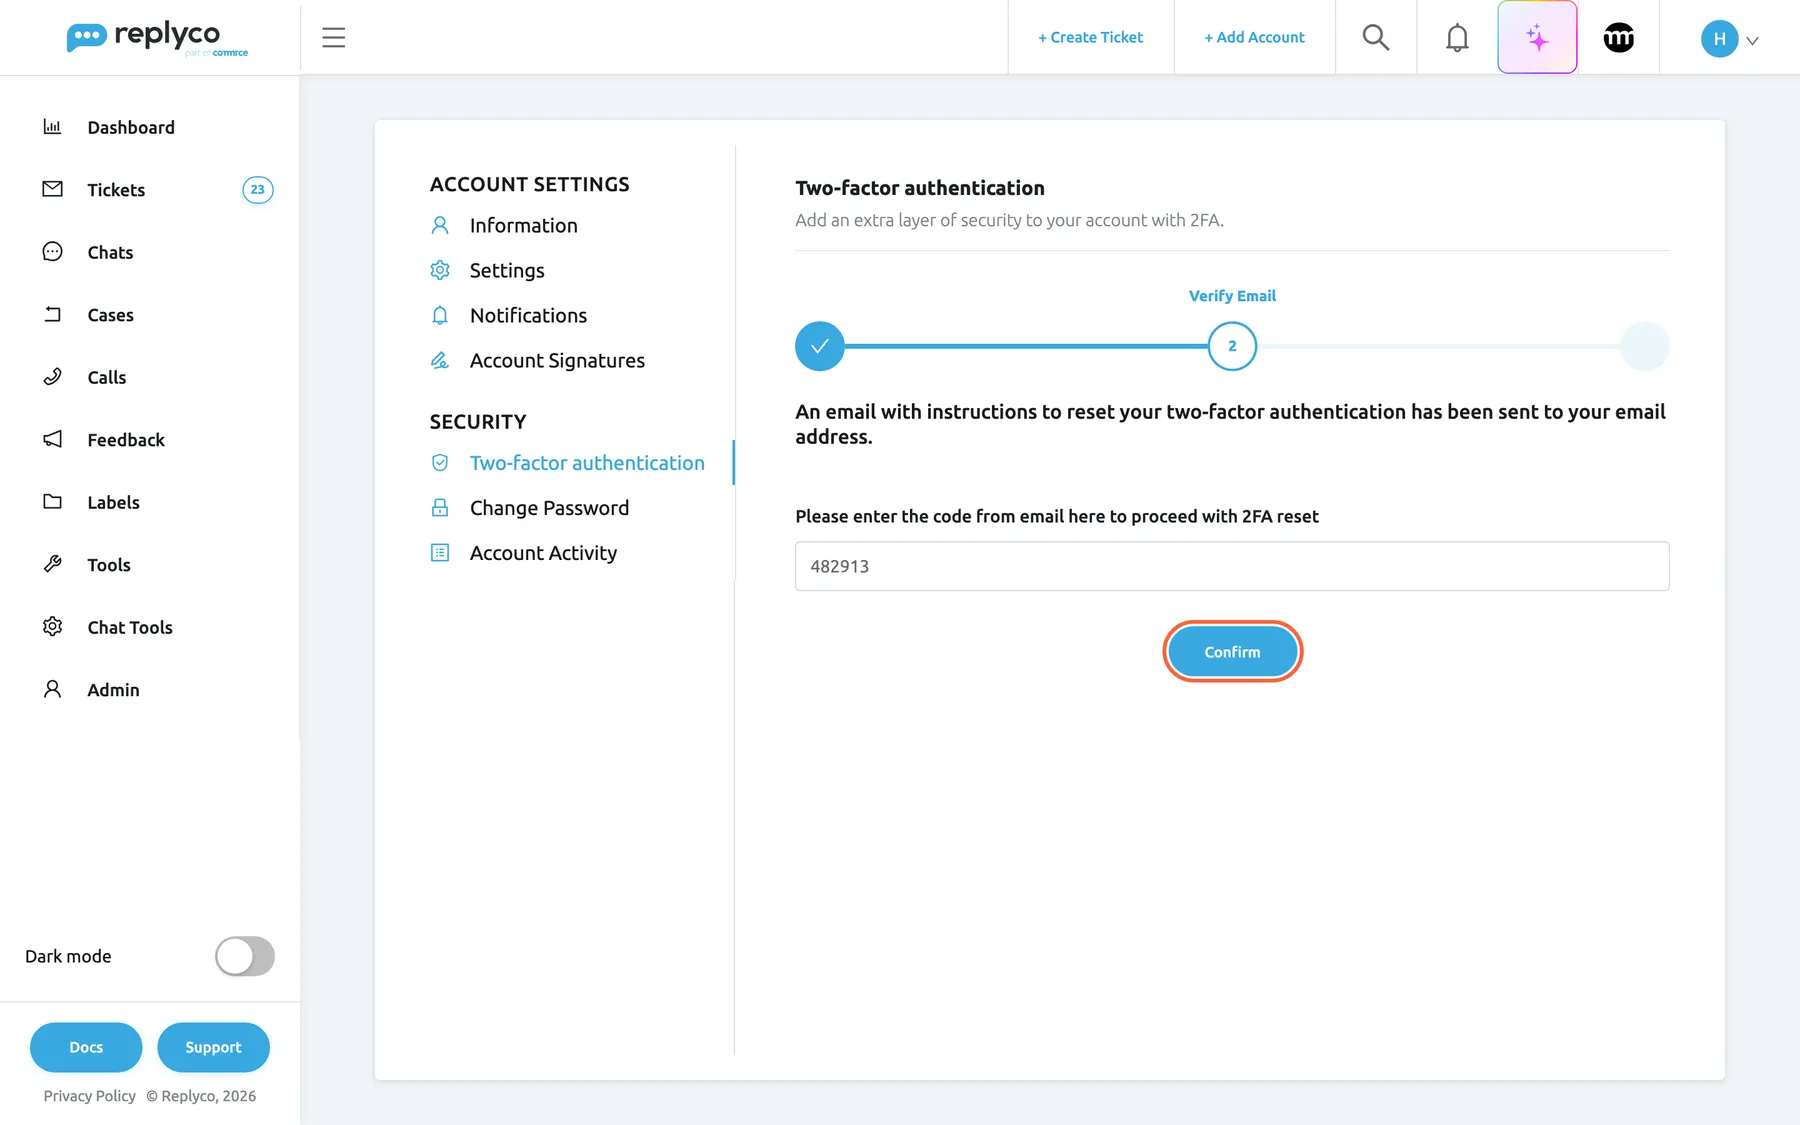Screen dimensions: 1800x1125
Task: Open Account Signatures section
Action: pyautogui.click(x=557, y=361)
